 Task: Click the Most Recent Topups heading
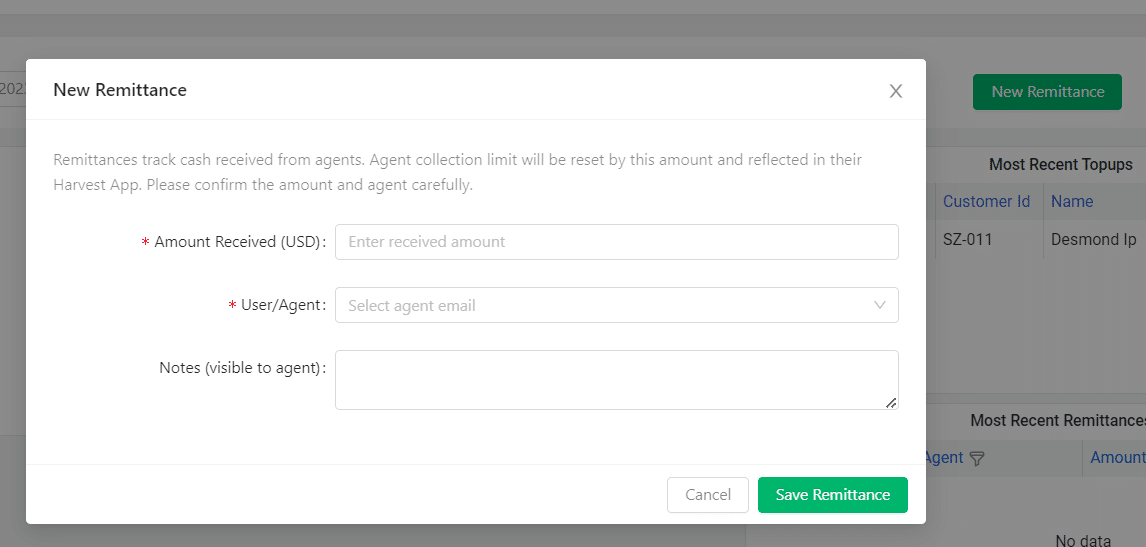coord(1060,164)
